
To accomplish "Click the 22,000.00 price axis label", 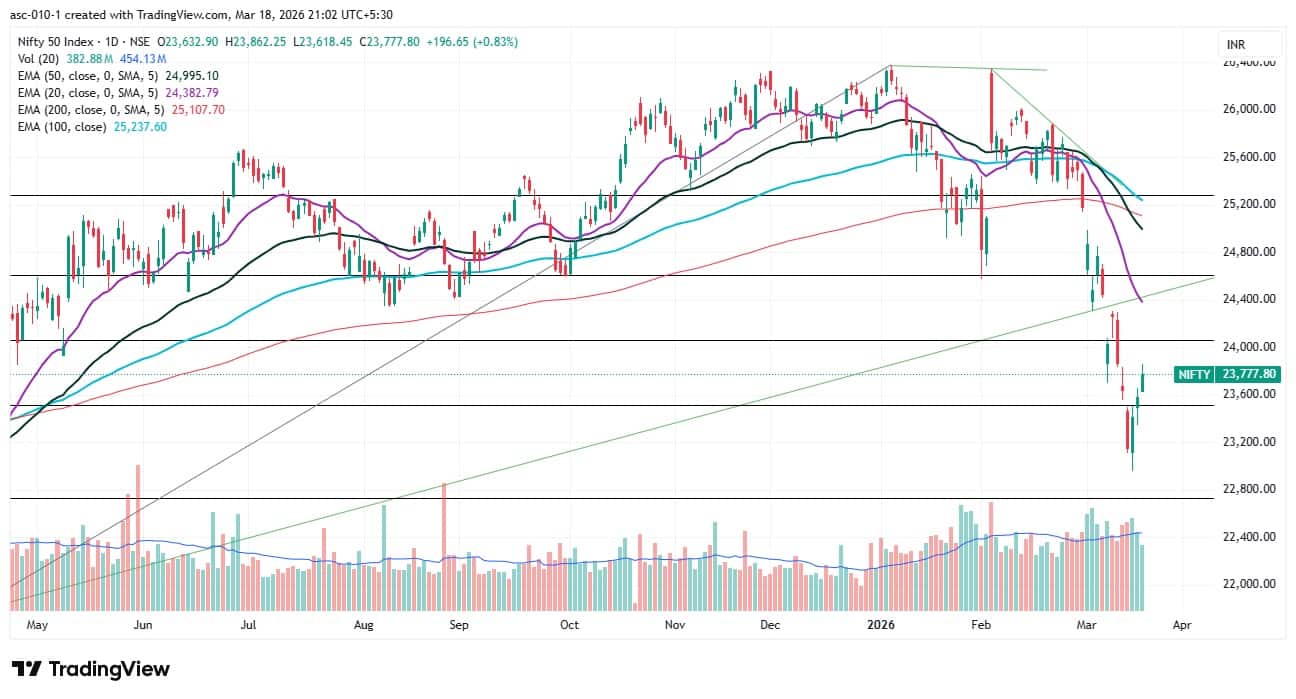I will (x=1248, y=584).
